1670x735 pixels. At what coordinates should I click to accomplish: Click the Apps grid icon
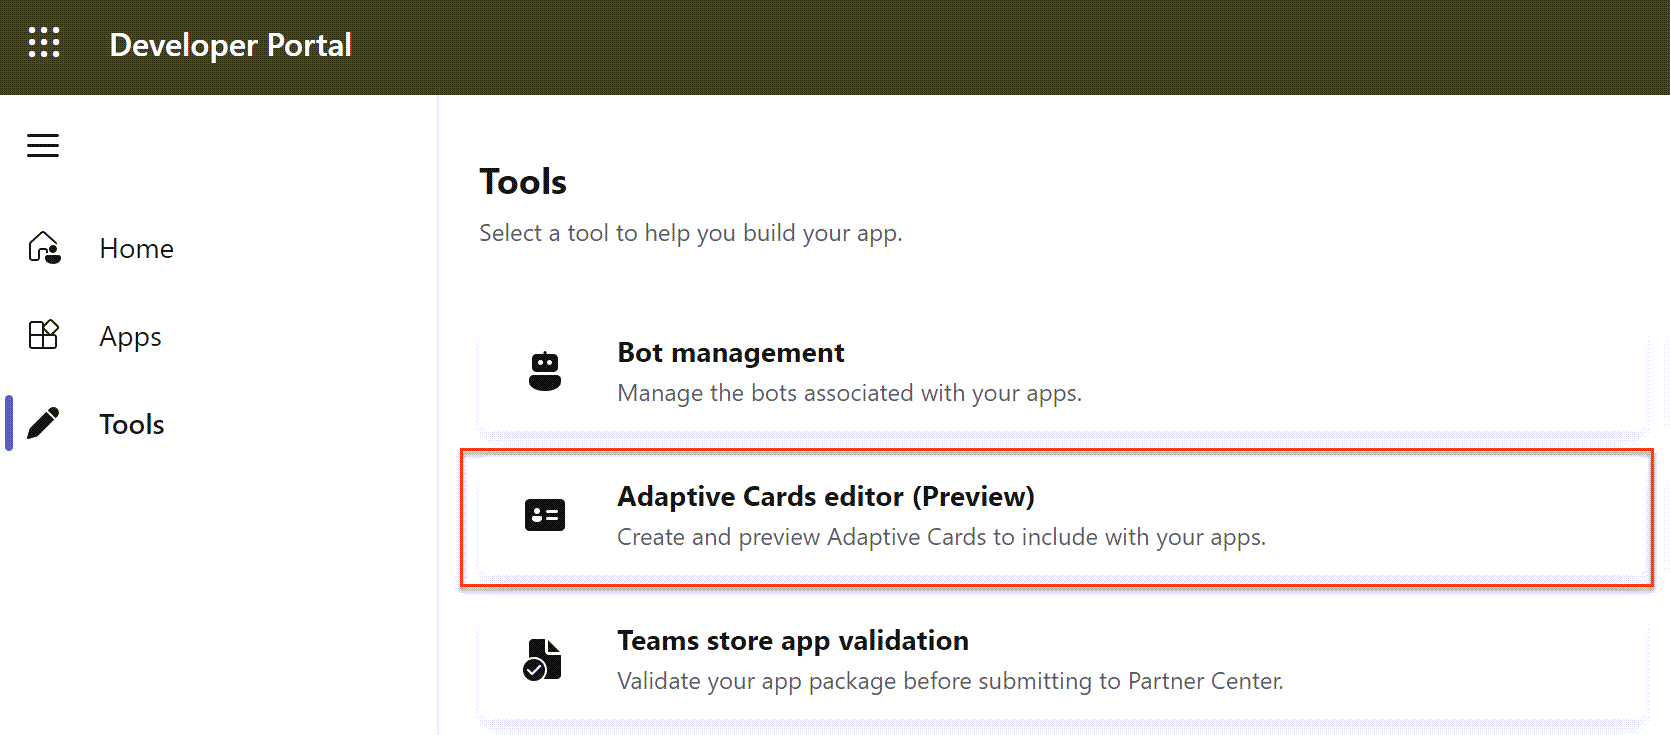tap(44, 335)
